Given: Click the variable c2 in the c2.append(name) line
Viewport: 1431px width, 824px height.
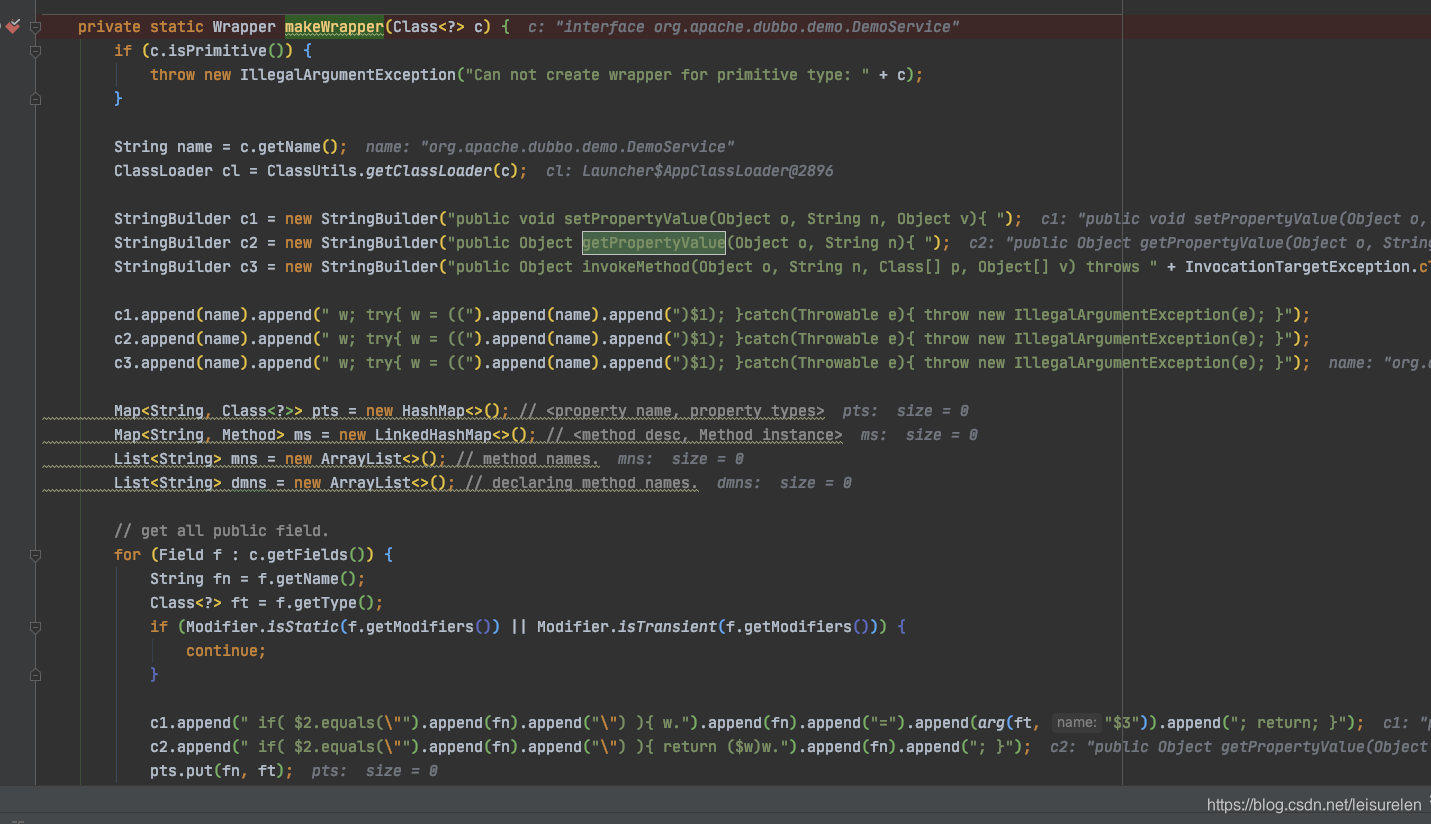Looking at the screenshot, I should click(x=123, y=339).
